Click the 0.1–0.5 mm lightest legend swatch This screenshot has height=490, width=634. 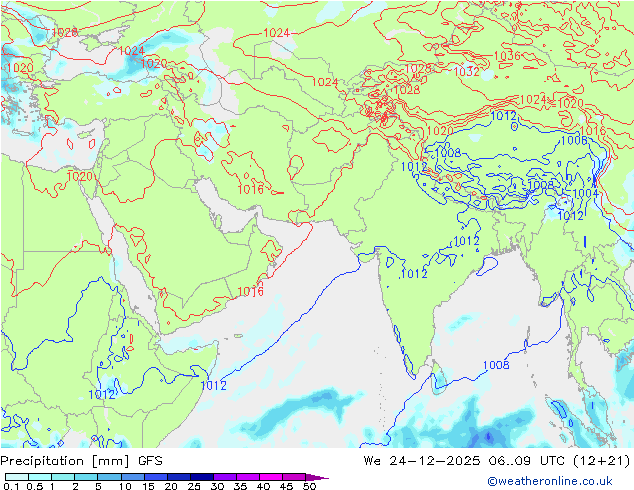click(x=17, y=477)
